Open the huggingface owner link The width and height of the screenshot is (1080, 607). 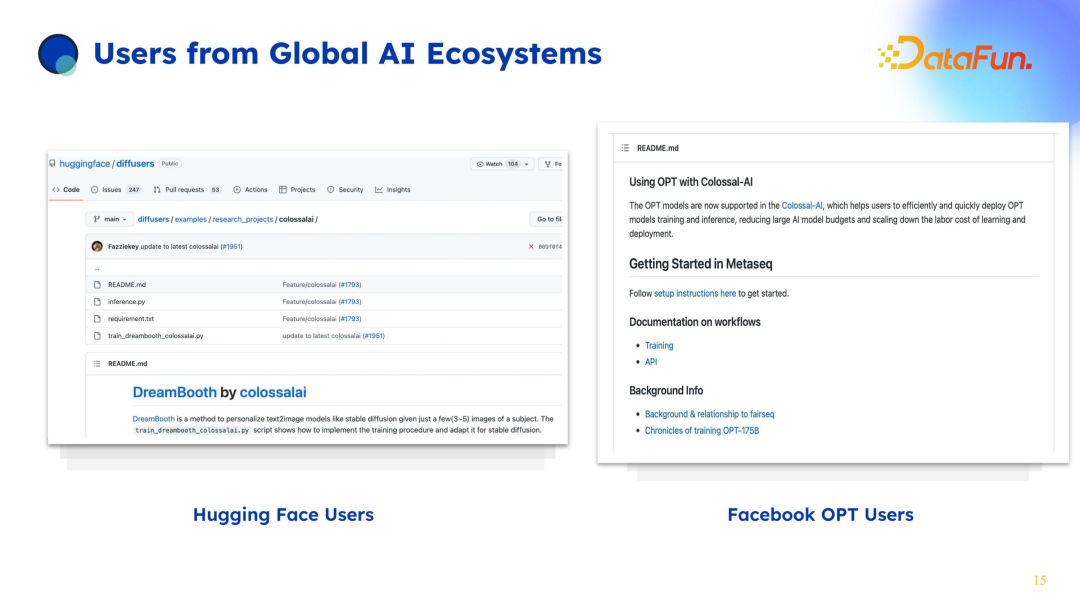[x=85, y=164]
